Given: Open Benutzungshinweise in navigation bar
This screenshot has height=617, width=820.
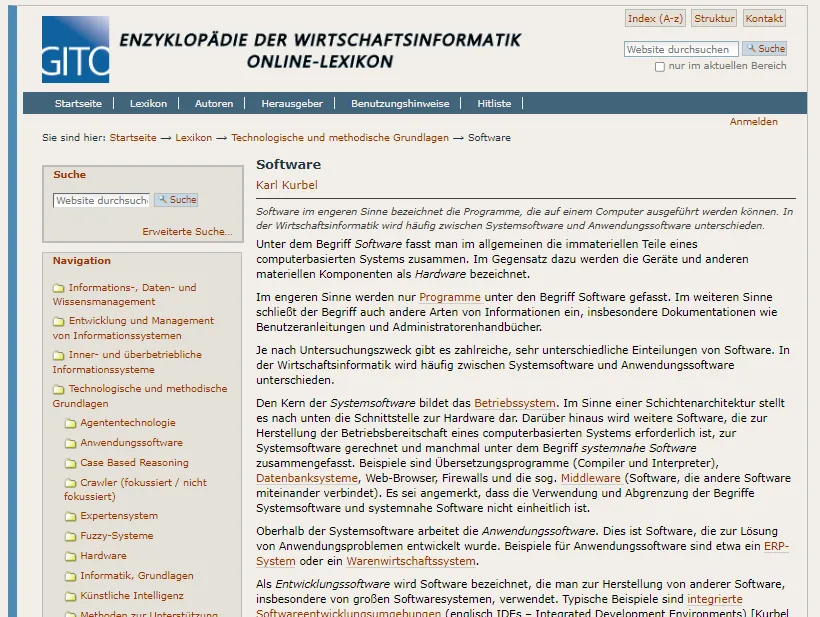Looking at the screenshot, I should pos(400,104).
